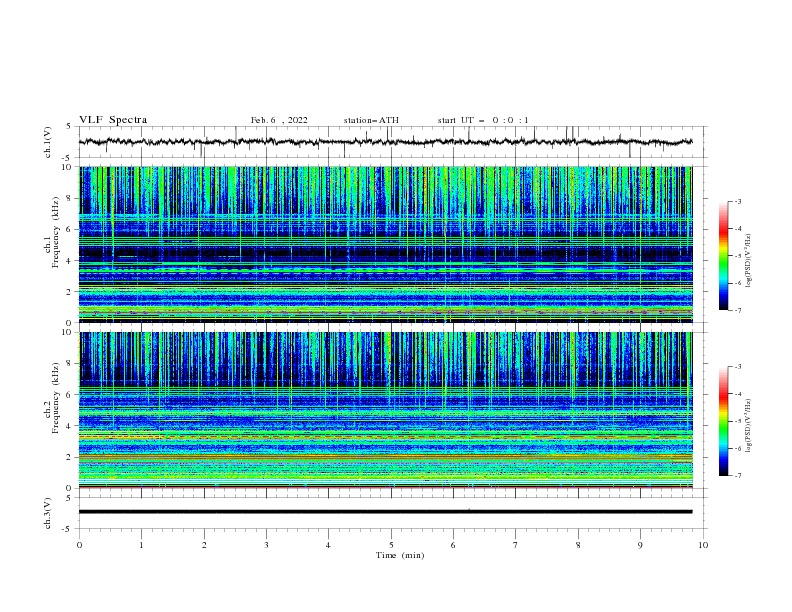This screenshot has height=612, width=792.
Task: Click the log(PSD) label of the ch.2 color bar
Action: (749, 426)
